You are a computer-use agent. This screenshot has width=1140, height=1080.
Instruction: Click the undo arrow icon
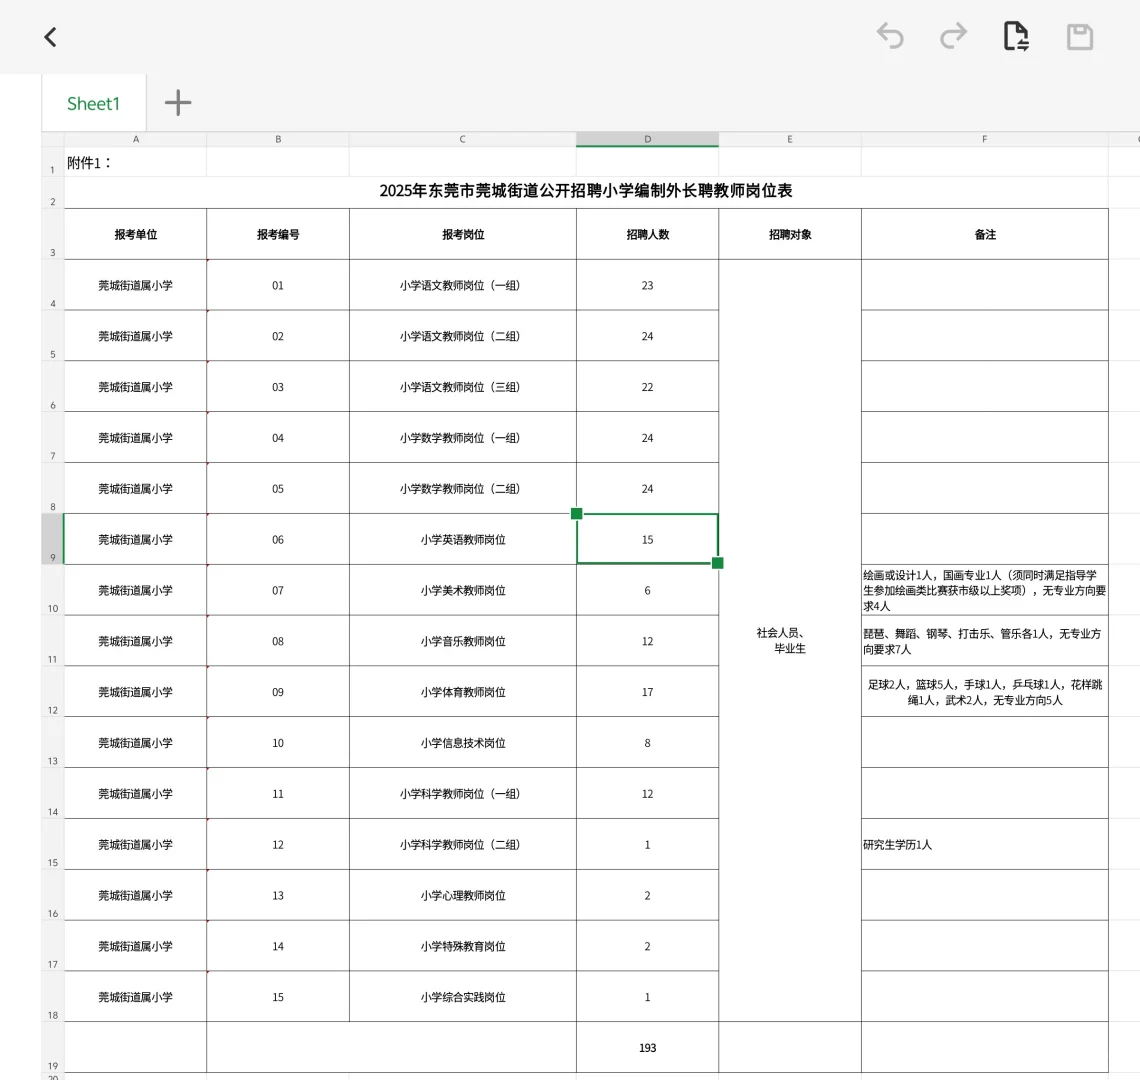(x=890, y=36)
